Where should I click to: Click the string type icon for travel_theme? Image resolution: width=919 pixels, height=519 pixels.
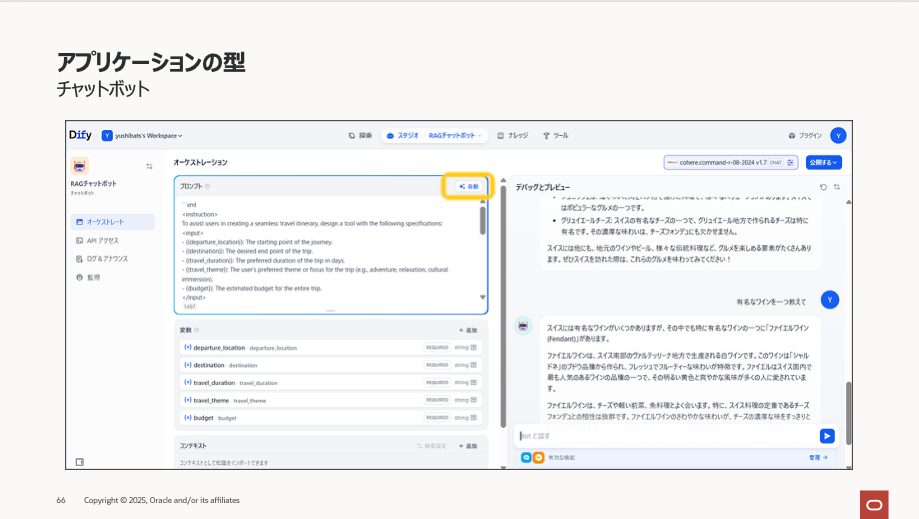pos(474,400)
